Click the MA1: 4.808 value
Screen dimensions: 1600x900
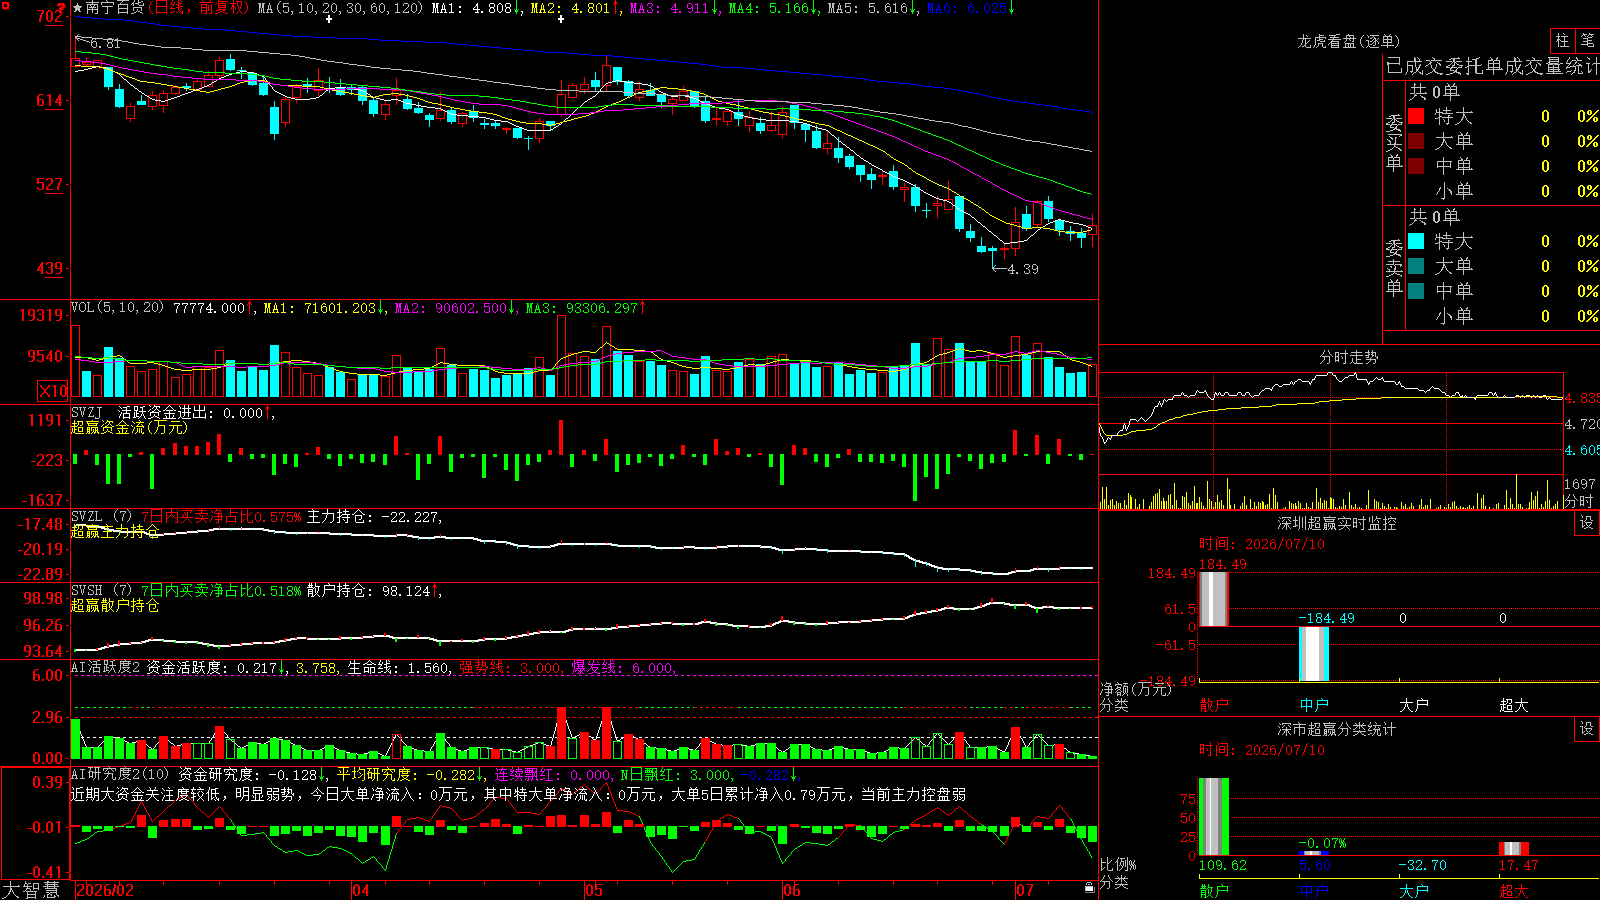(477, 8)
